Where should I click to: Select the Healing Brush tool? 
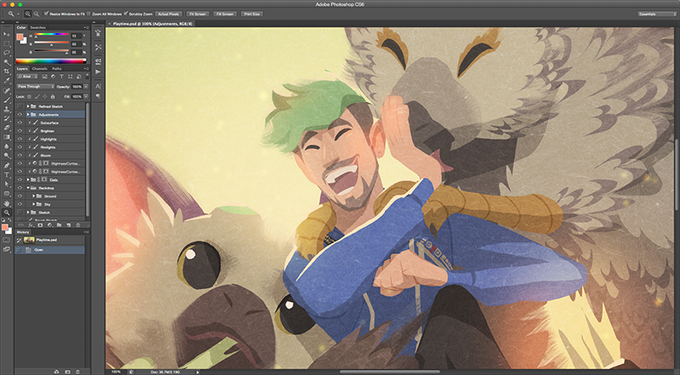pos(7,91)
